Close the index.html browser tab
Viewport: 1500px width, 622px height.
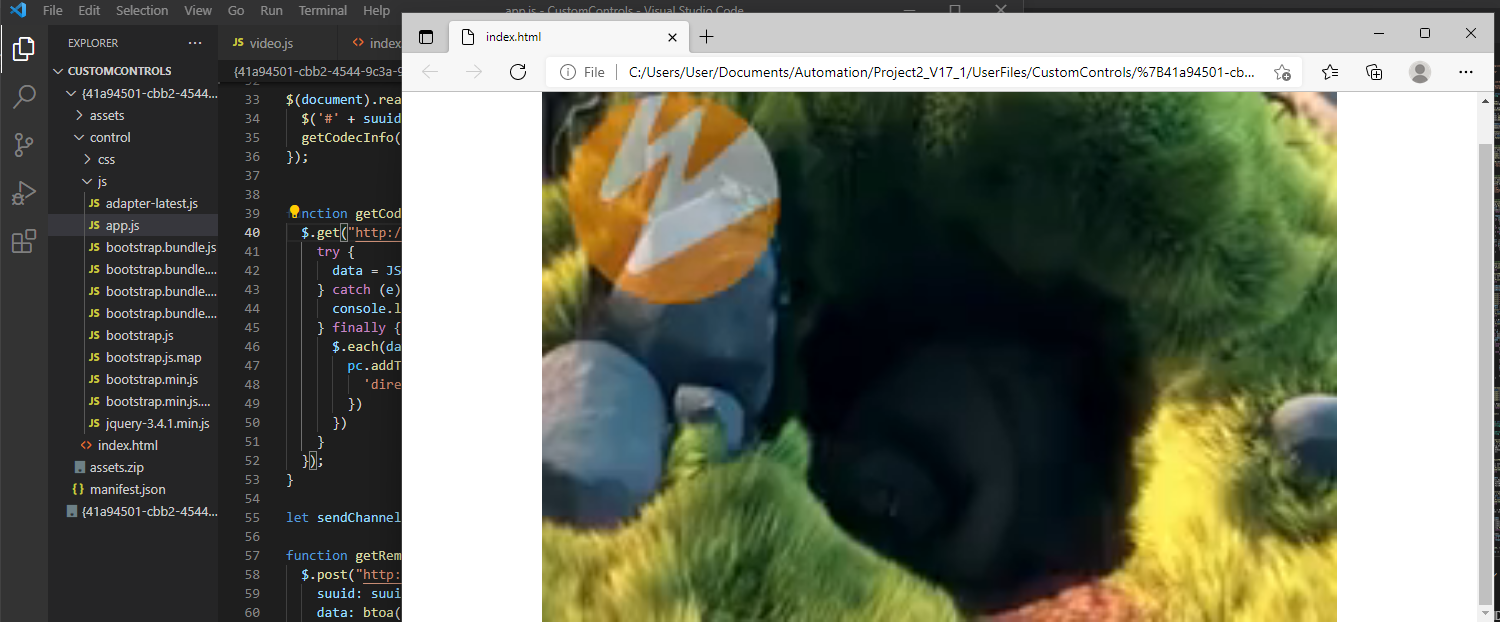point(673,37)
